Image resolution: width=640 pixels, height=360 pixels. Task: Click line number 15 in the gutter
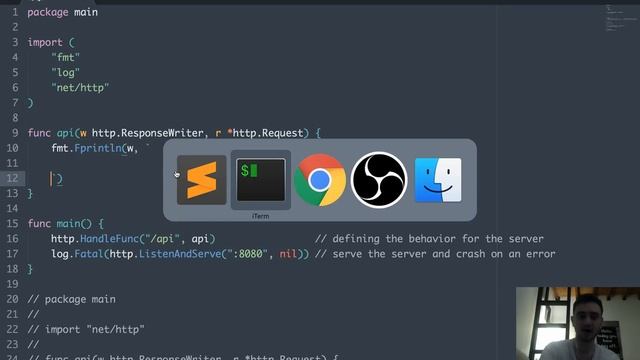point(12,224)
